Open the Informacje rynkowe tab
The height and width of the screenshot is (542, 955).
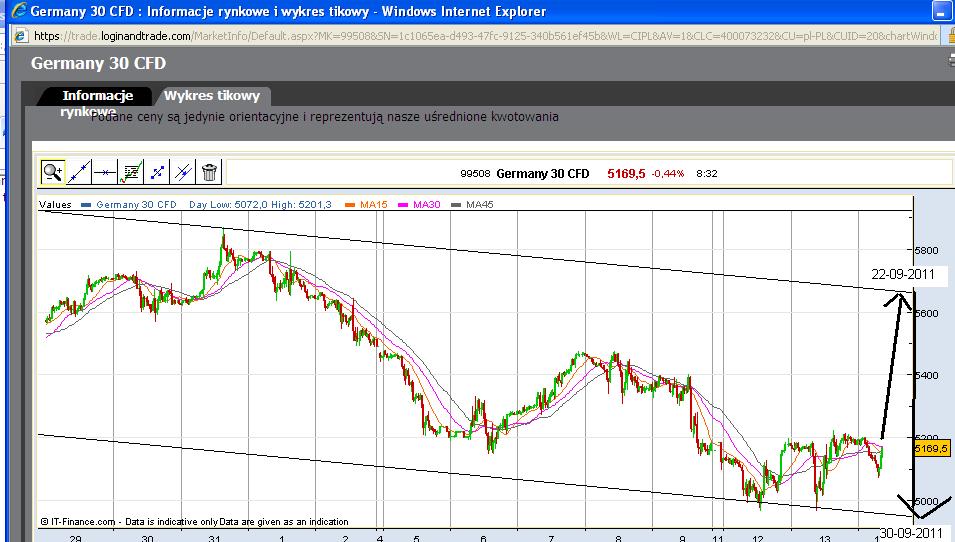click(97, 96)
